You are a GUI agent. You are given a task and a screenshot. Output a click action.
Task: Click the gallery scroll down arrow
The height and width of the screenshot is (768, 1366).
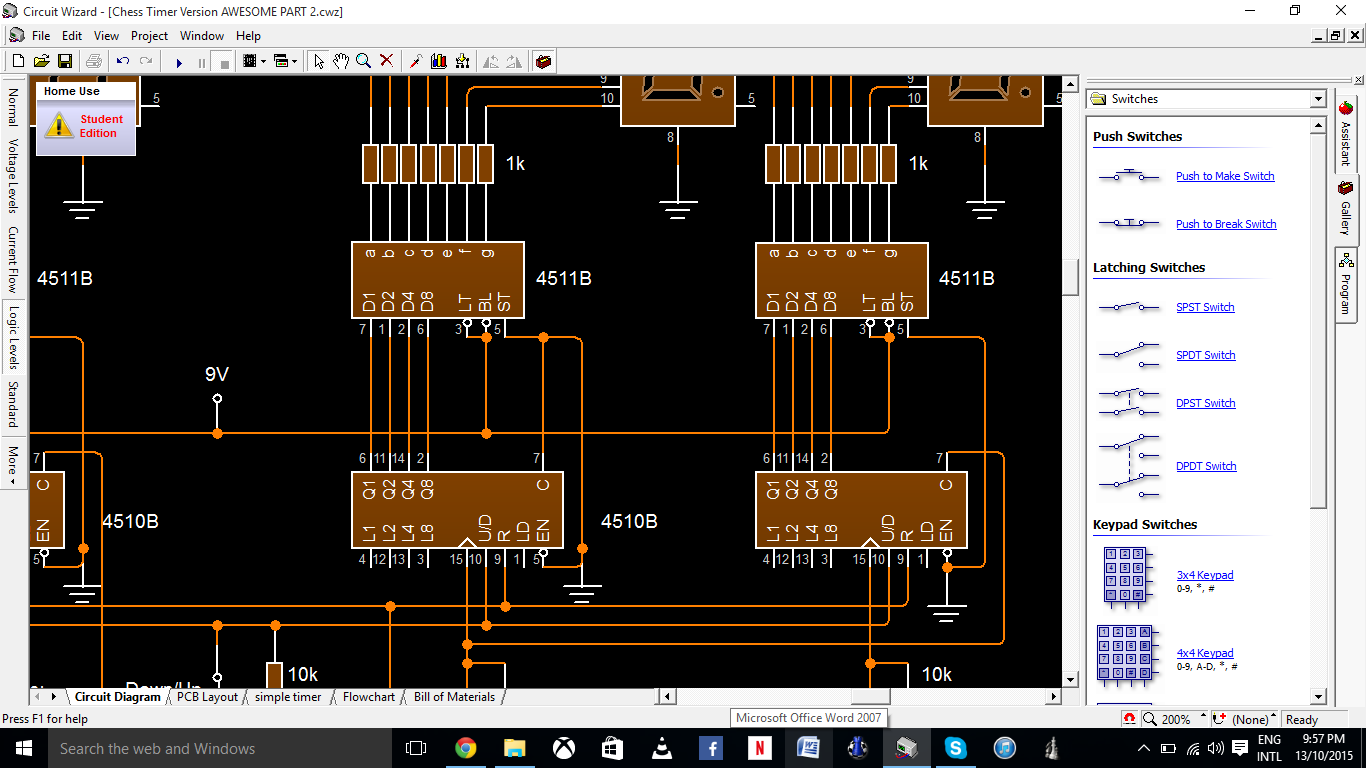(x=1318, y=697)
